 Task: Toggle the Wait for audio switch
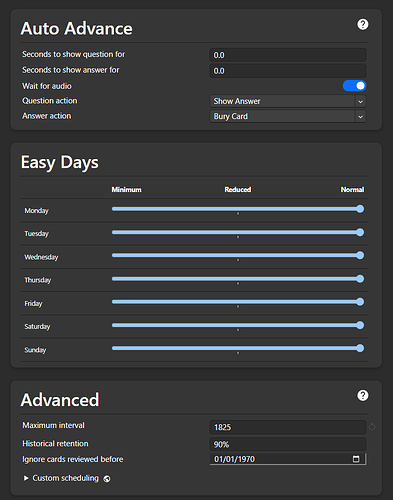pos(354,86)
